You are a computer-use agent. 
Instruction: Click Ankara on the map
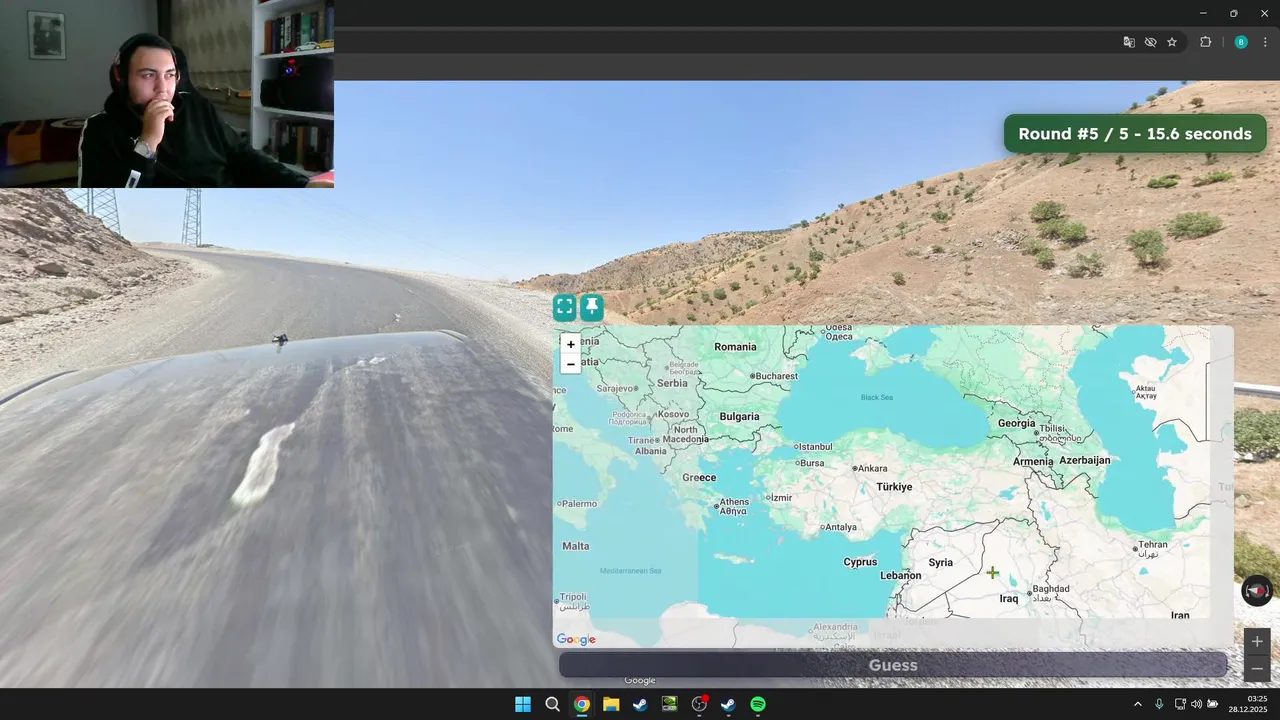pos(870,468)
